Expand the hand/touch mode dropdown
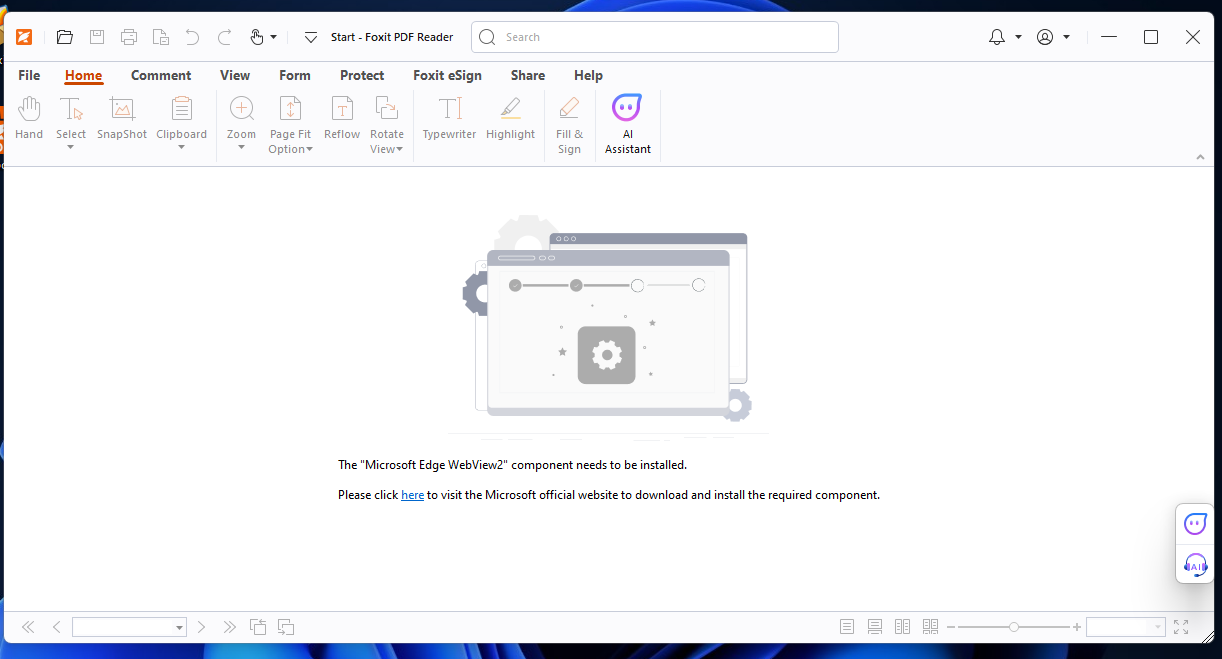The image size is (1222, 659). [273, 37]
